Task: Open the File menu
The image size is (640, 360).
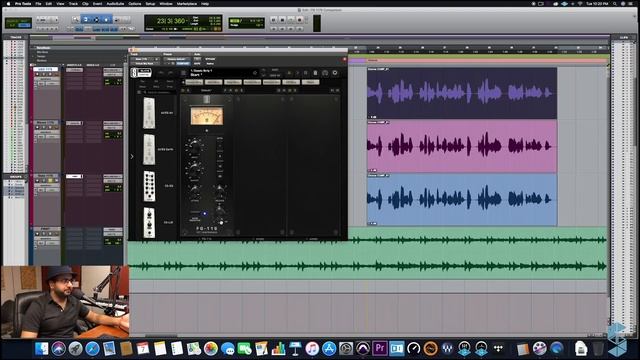Action: coord(38,4)
